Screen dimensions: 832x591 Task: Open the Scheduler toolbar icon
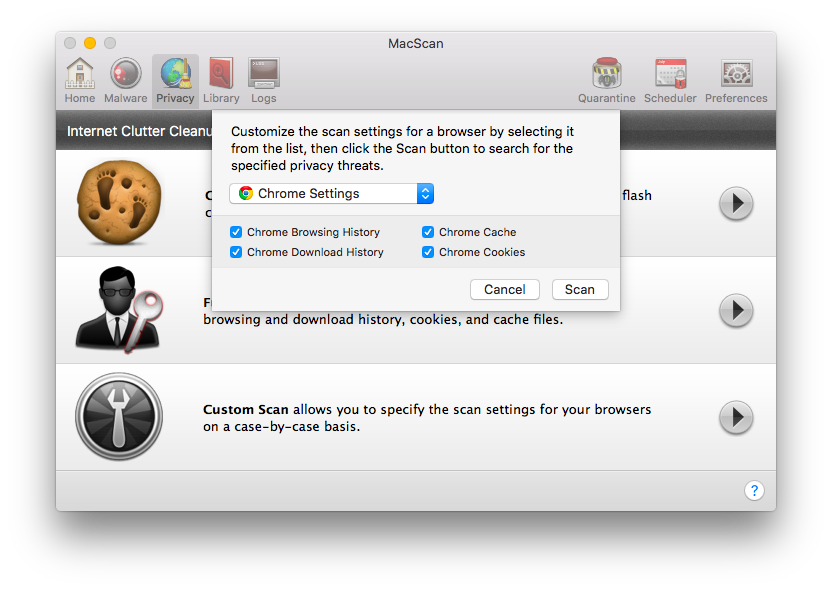click(x=670, y=81)
